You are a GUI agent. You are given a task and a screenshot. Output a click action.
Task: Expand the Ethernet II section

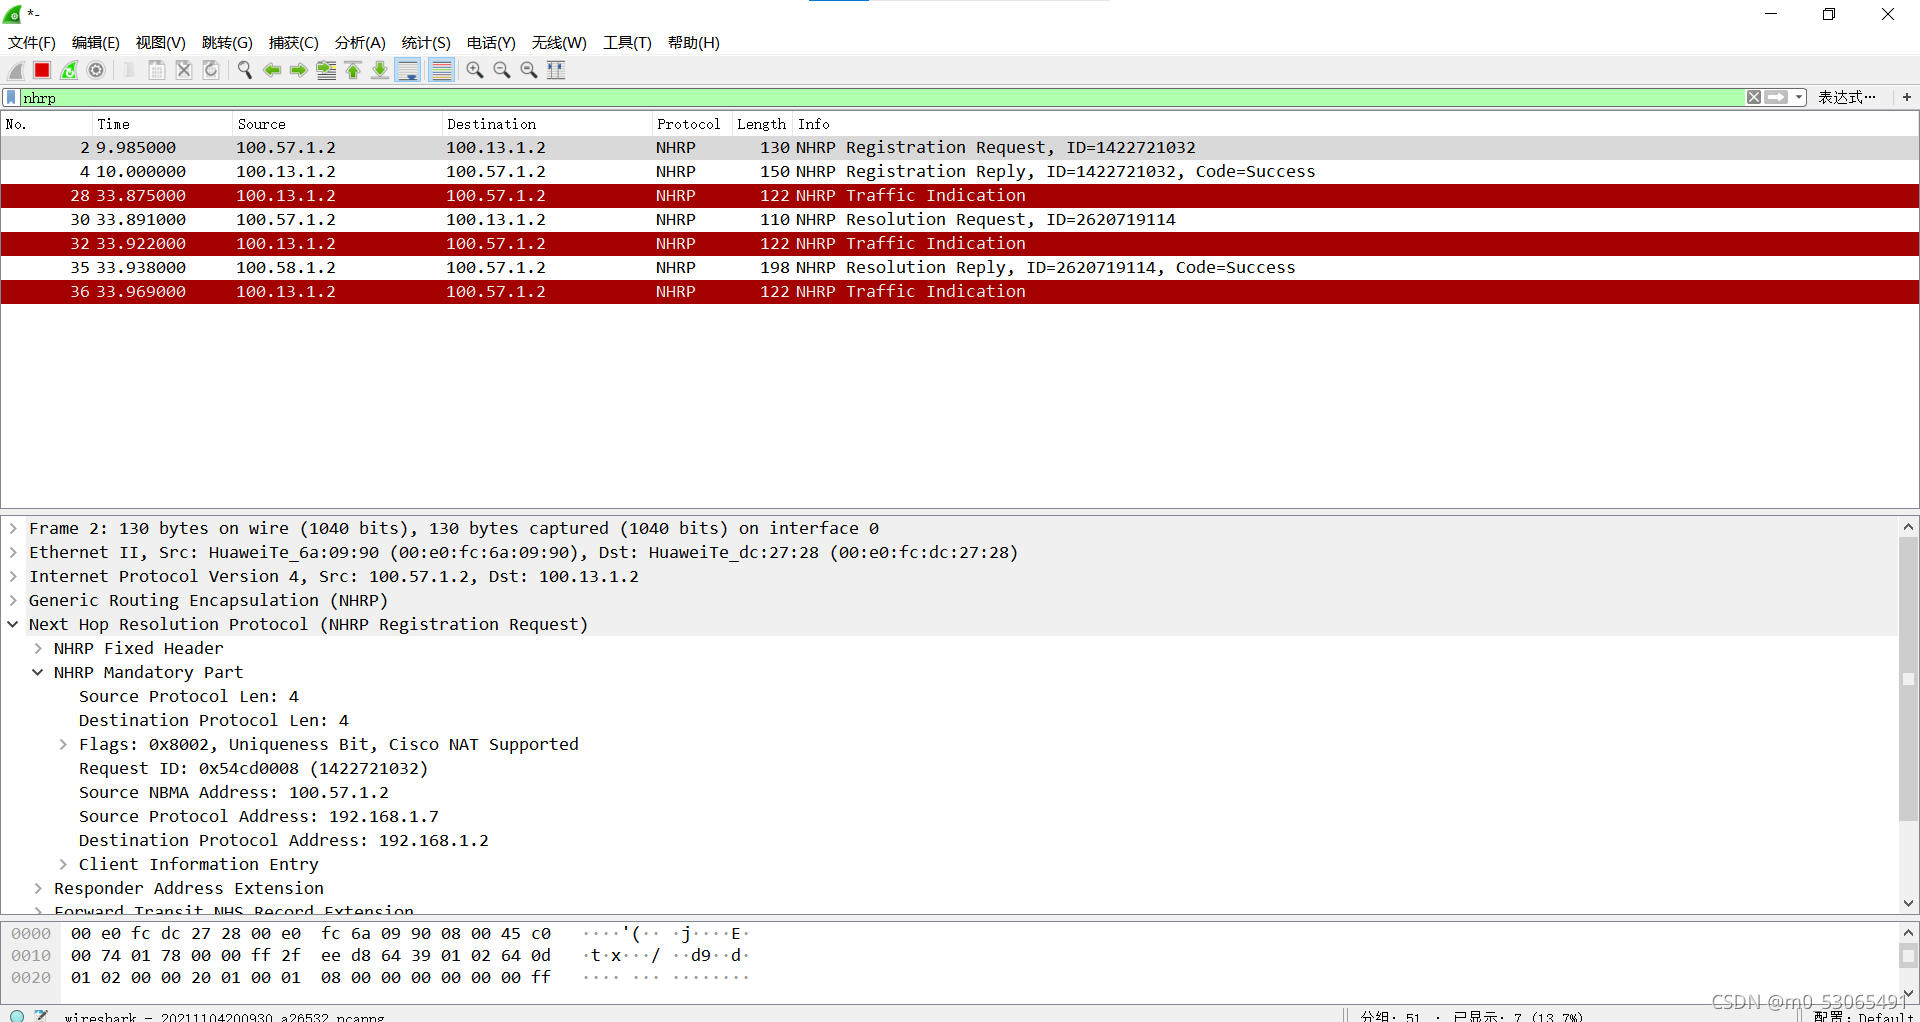pyautogui.click(x=13, y=552)
